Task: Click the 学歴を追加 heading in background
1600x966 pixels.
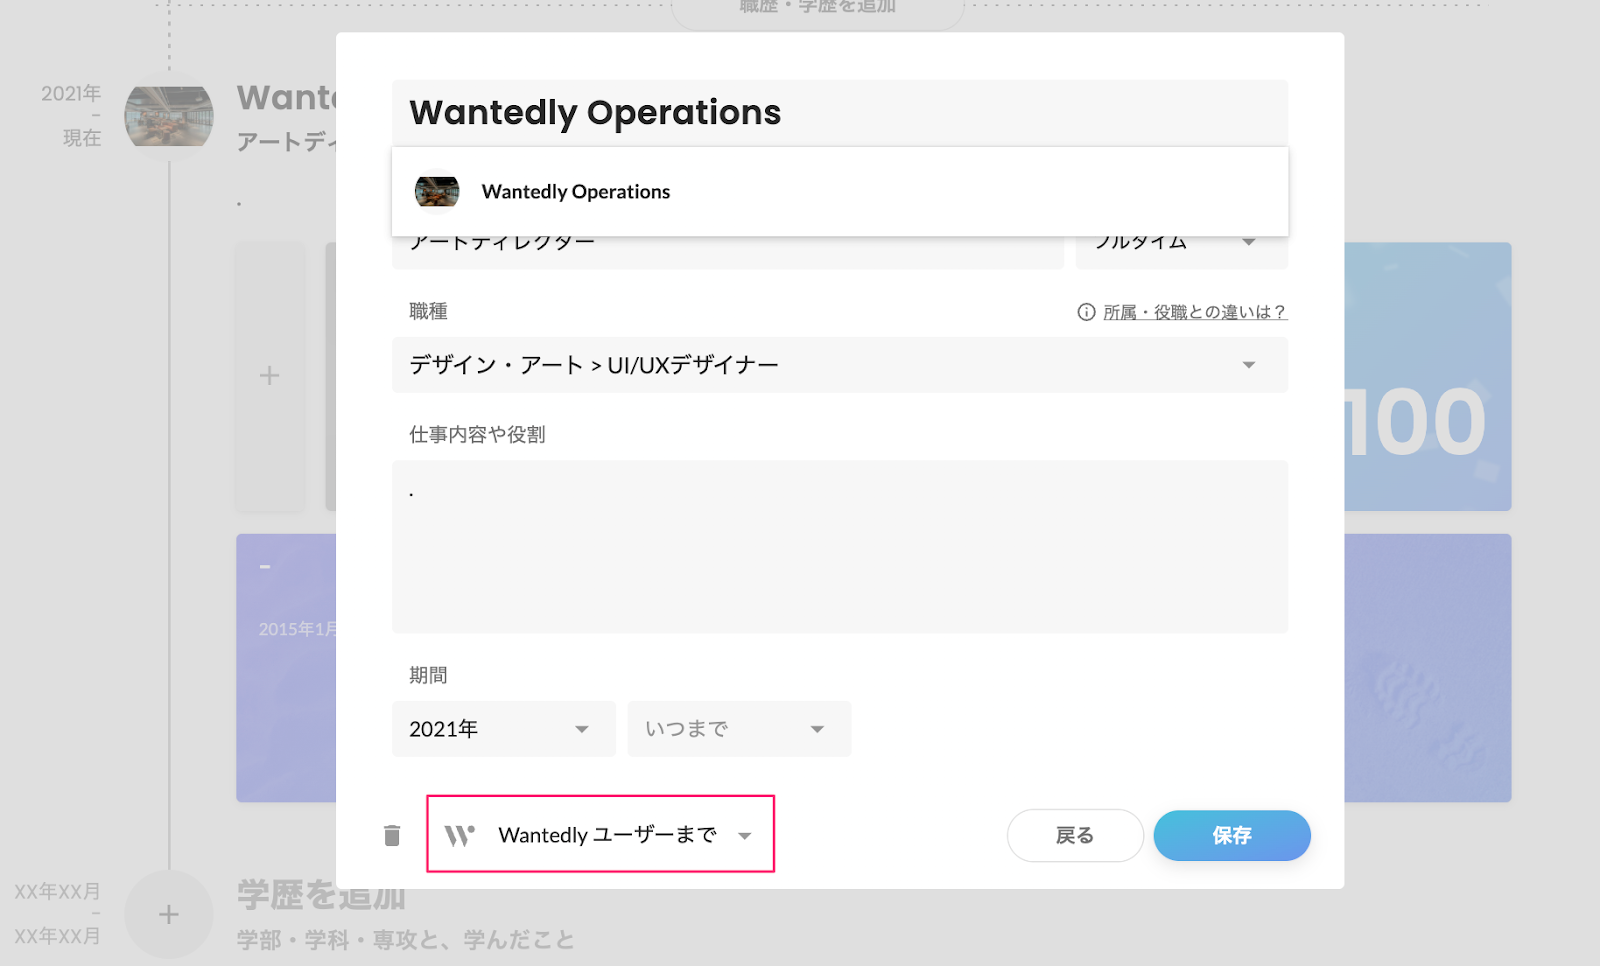Action: [x=321, y=896]
